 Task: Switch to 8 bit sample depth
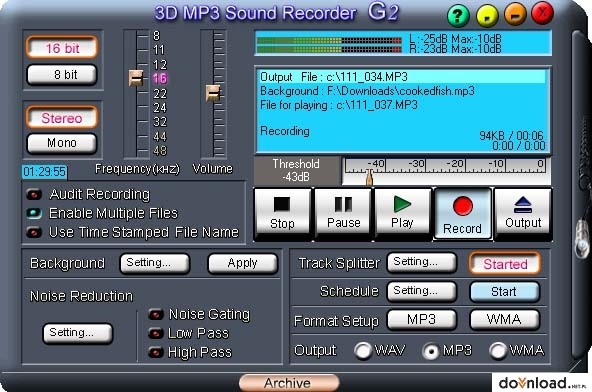pos(62,75)
